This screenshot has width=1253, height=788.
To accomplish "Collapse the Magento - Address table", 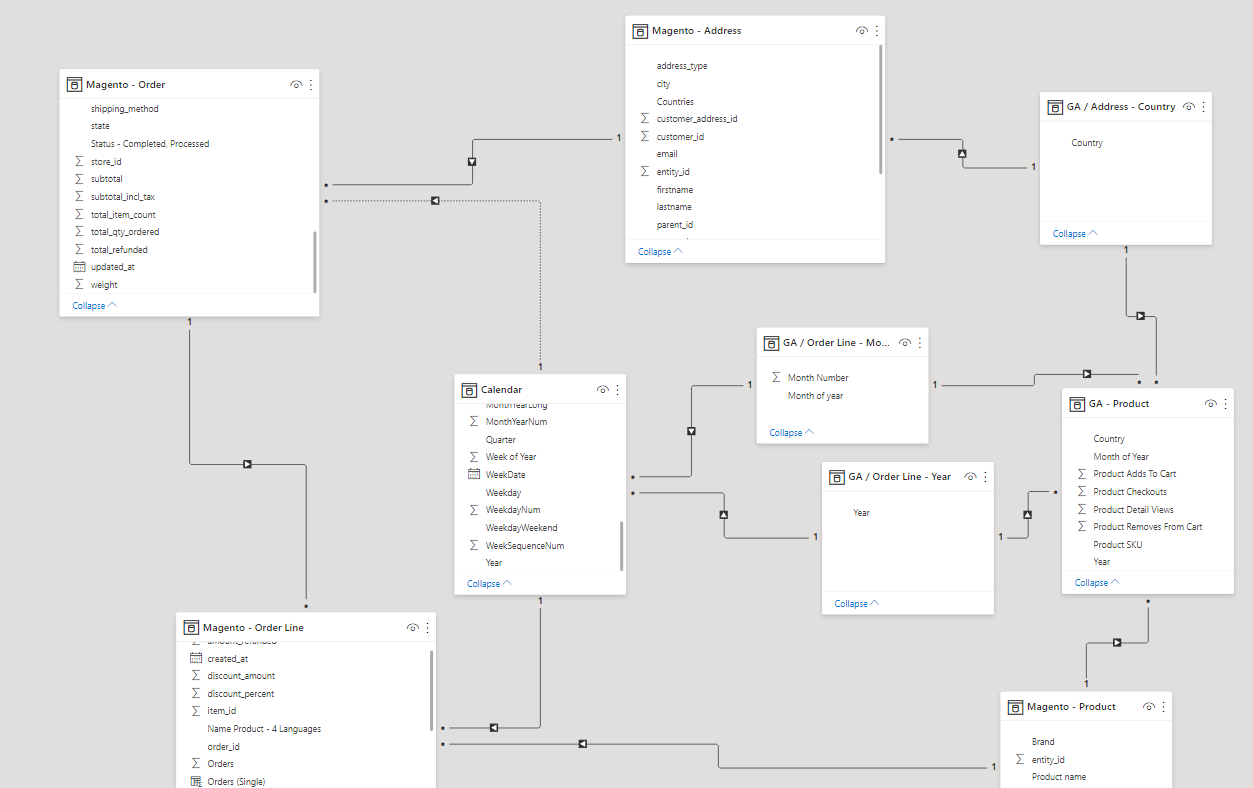I will tap(661, 251).
